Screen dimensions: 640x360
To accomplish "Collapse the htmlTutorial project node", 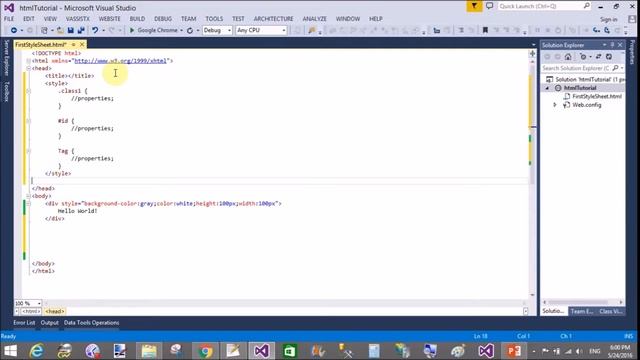I will click(547, 88).
